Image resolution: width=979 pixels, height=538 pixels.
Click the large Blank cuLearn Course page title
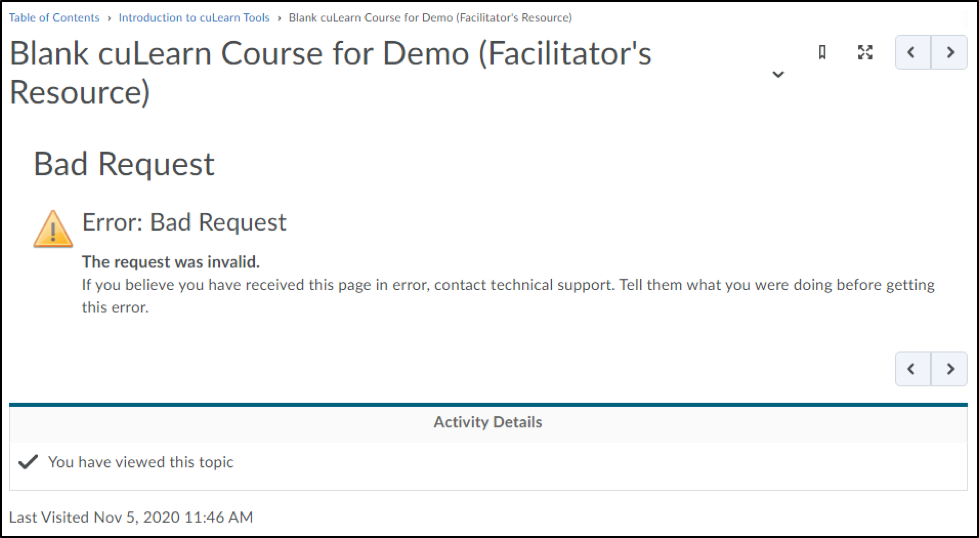coord(330,72)
